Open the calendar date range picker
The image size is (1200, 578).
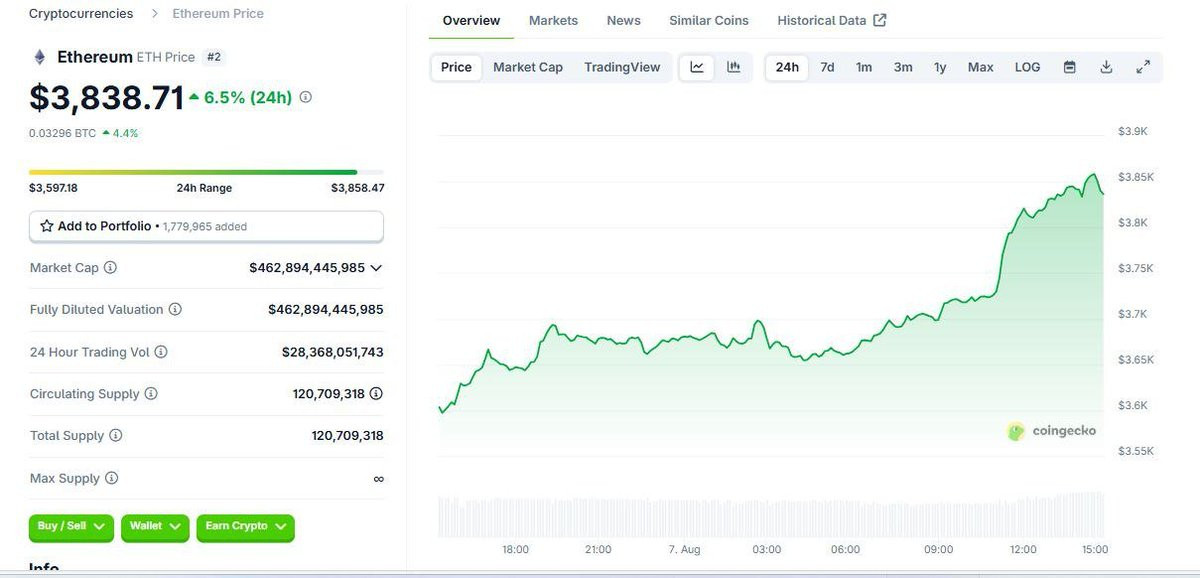[x=1069, y=67]
